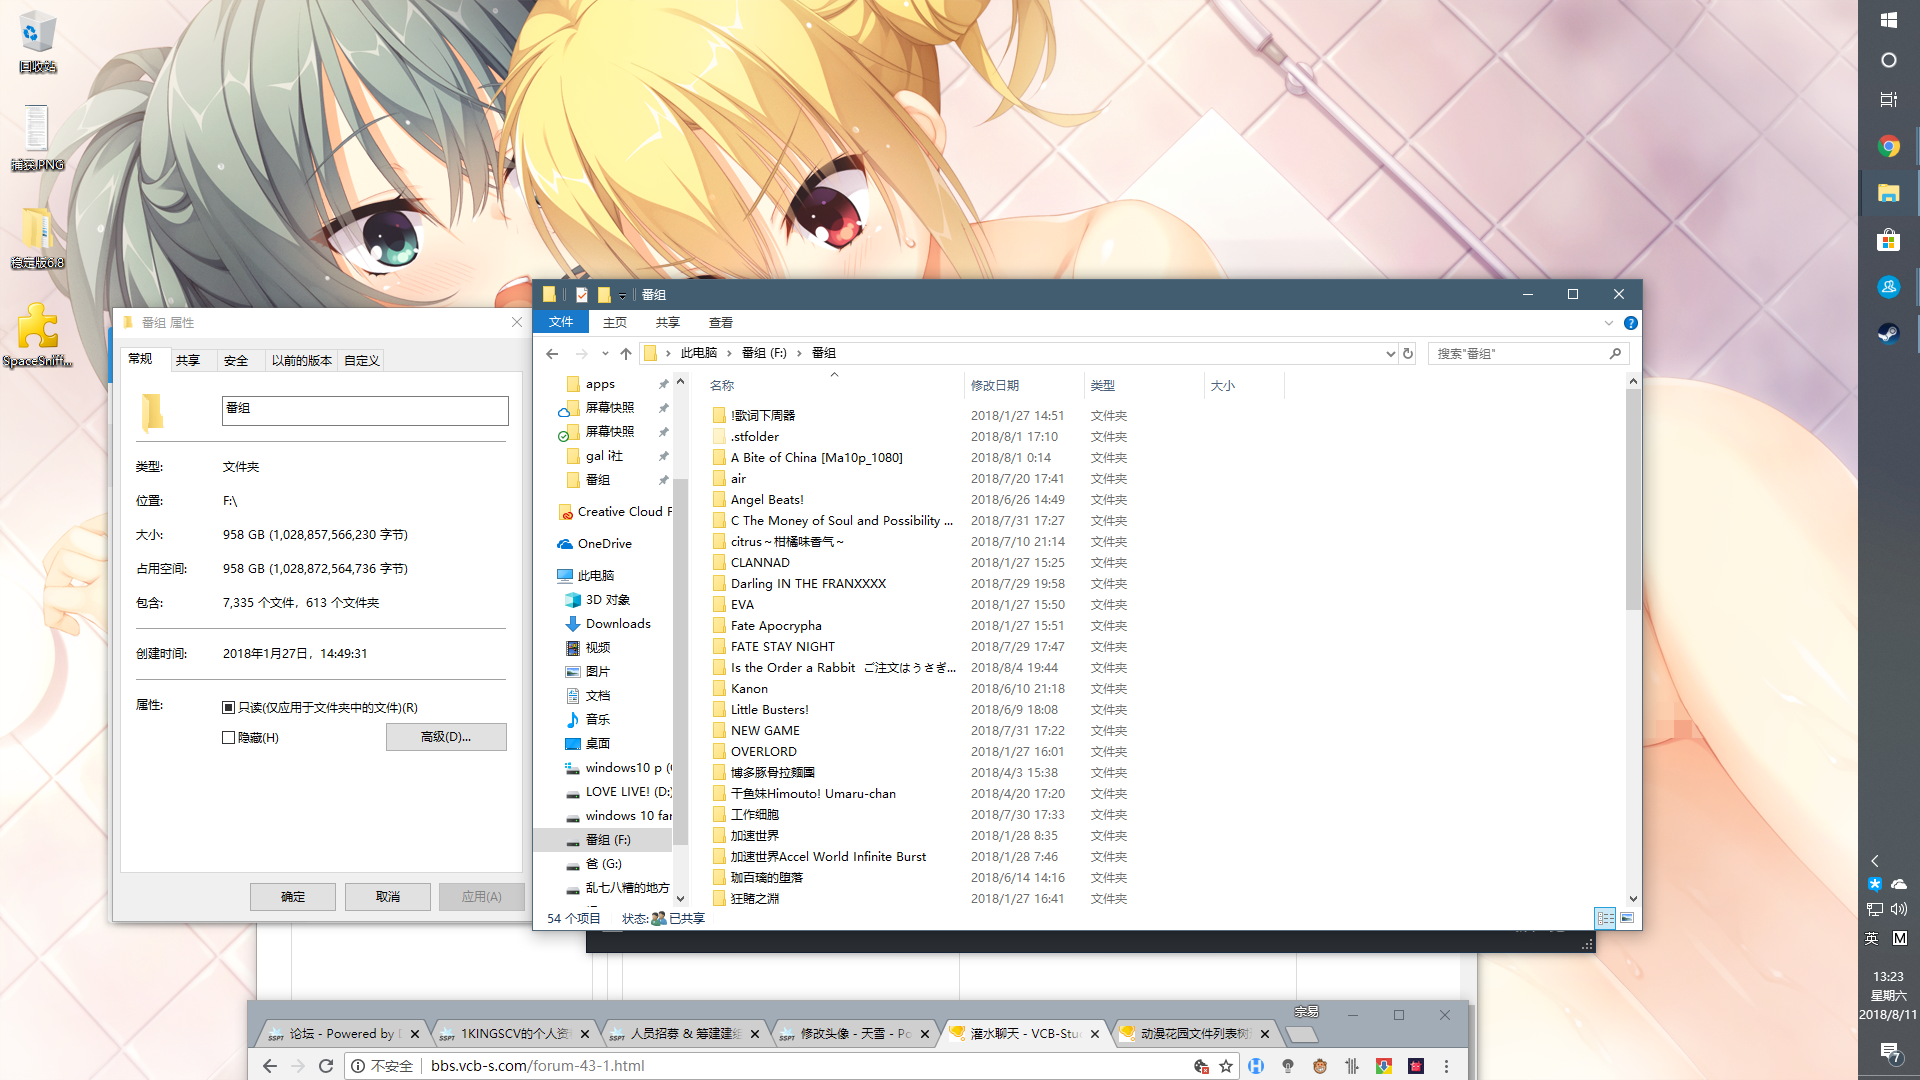Open the 共享 ribbon tab in Explorer

[x=668, y=322]
